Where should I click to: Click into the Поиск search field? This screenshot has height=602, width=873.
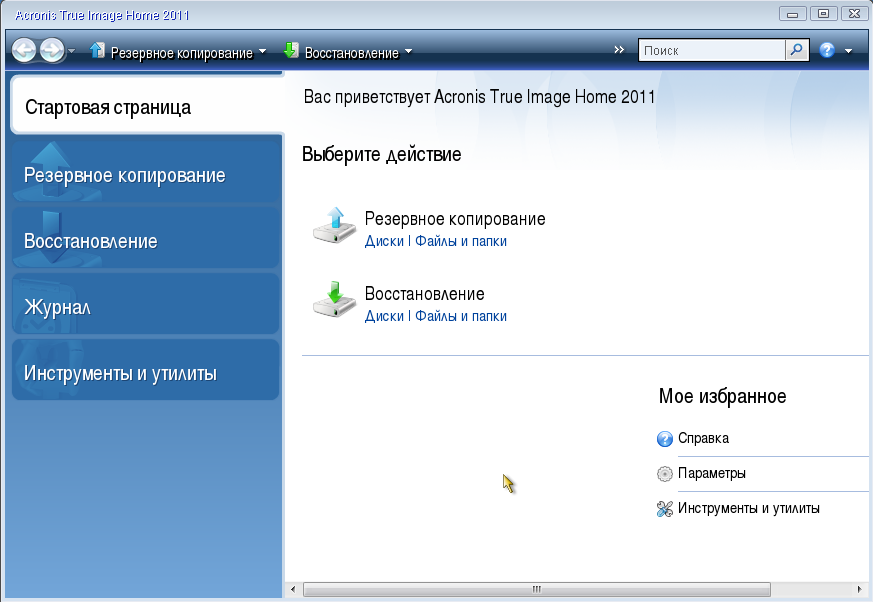pos(711,50)
